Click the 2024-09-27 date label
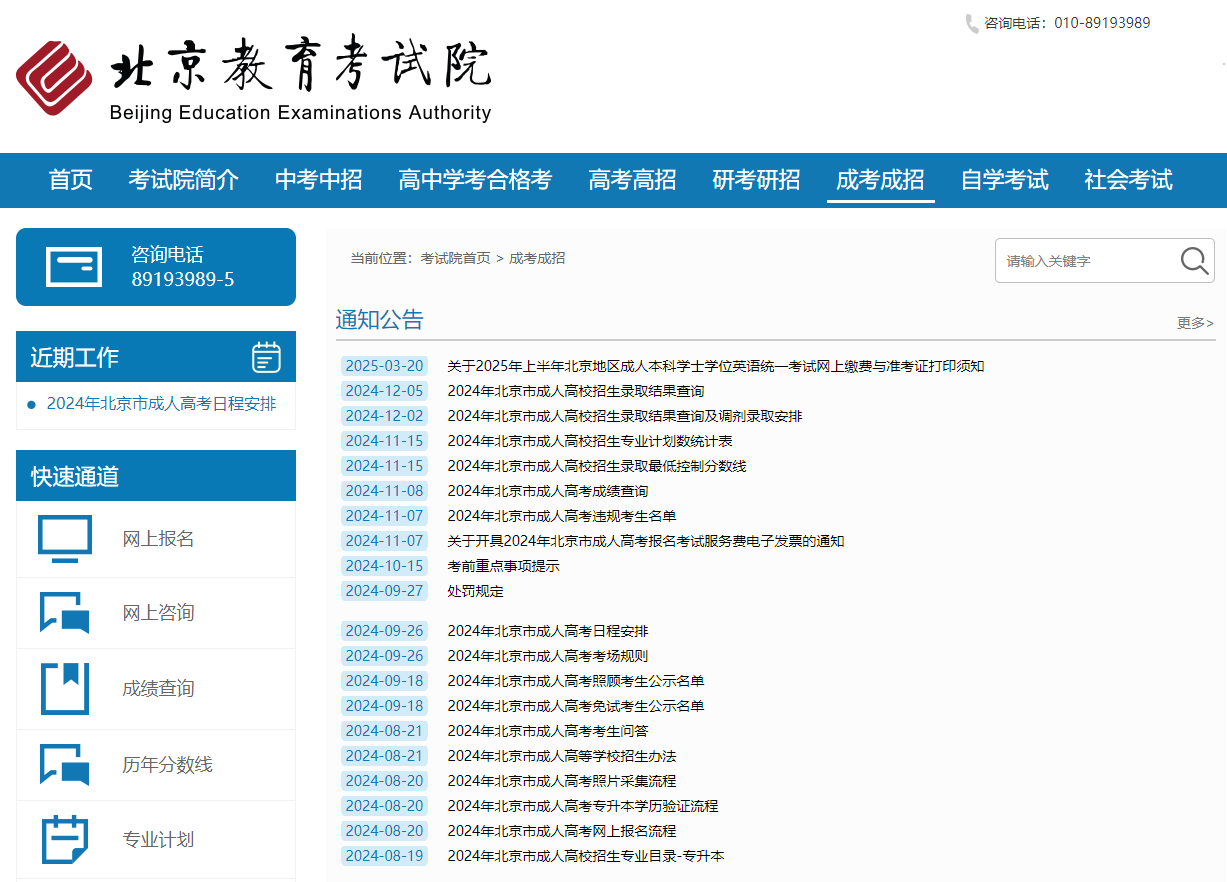 click(384, 591)
